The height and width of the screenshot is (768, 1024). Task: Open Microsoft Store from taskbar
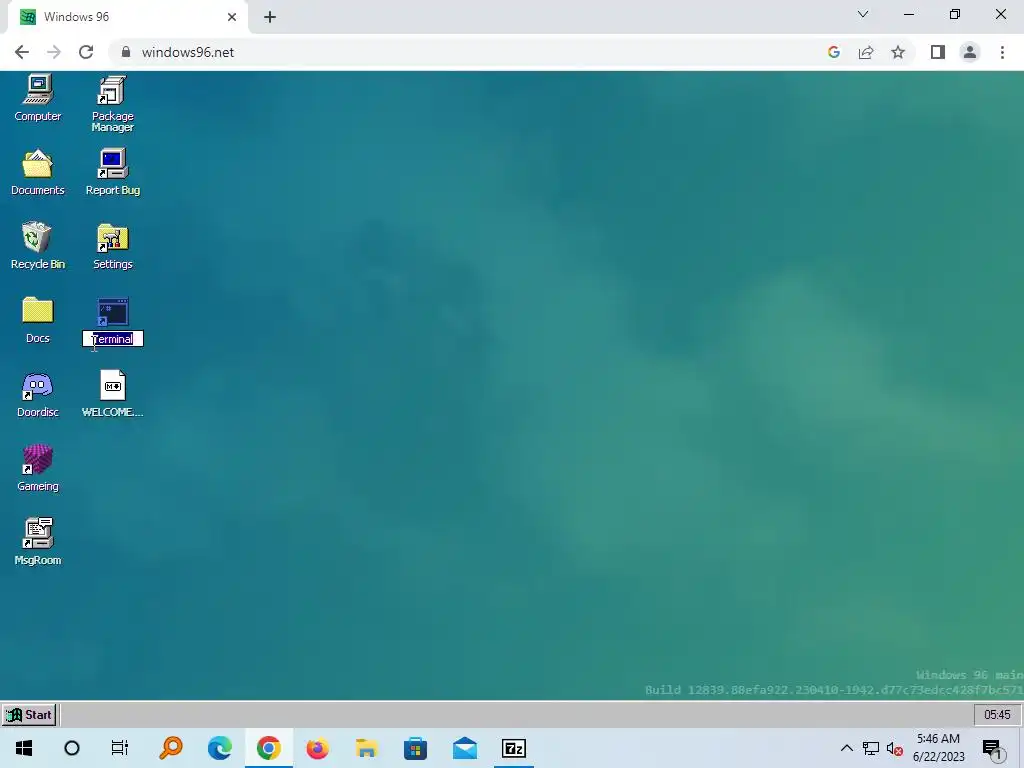[415, 748]
